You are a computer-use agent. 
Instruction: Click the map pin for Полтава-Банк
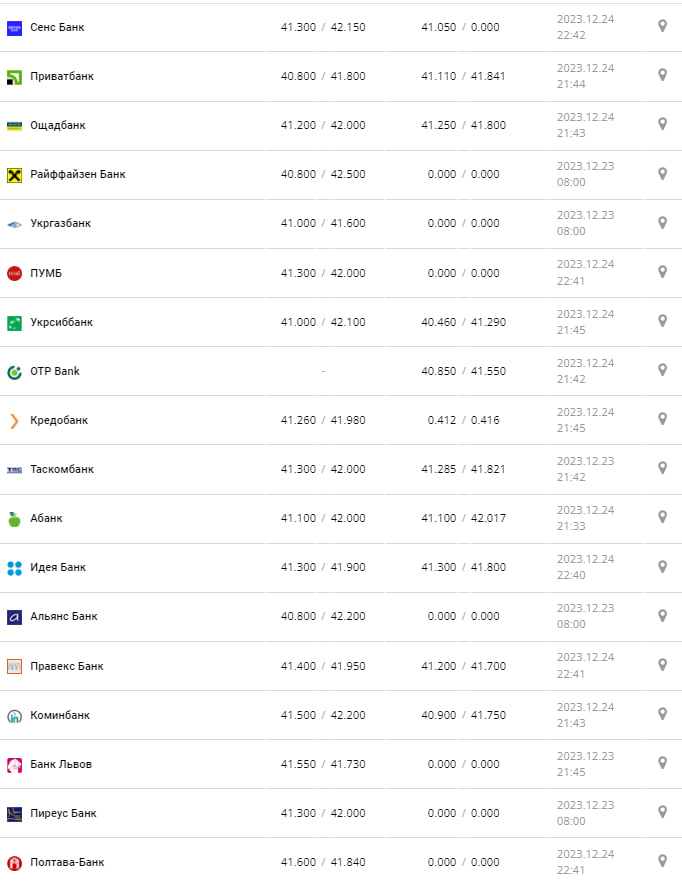(x=662, y=860)
